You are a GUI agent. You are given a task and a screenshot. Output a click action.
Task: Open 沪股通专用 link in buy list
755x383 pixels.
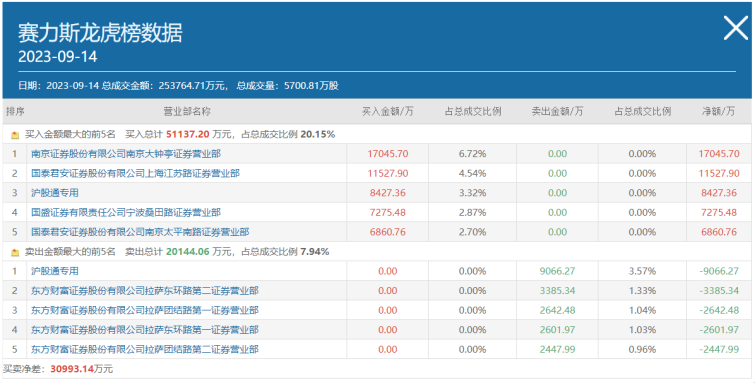pyautogui.click(x=55, y=193)
